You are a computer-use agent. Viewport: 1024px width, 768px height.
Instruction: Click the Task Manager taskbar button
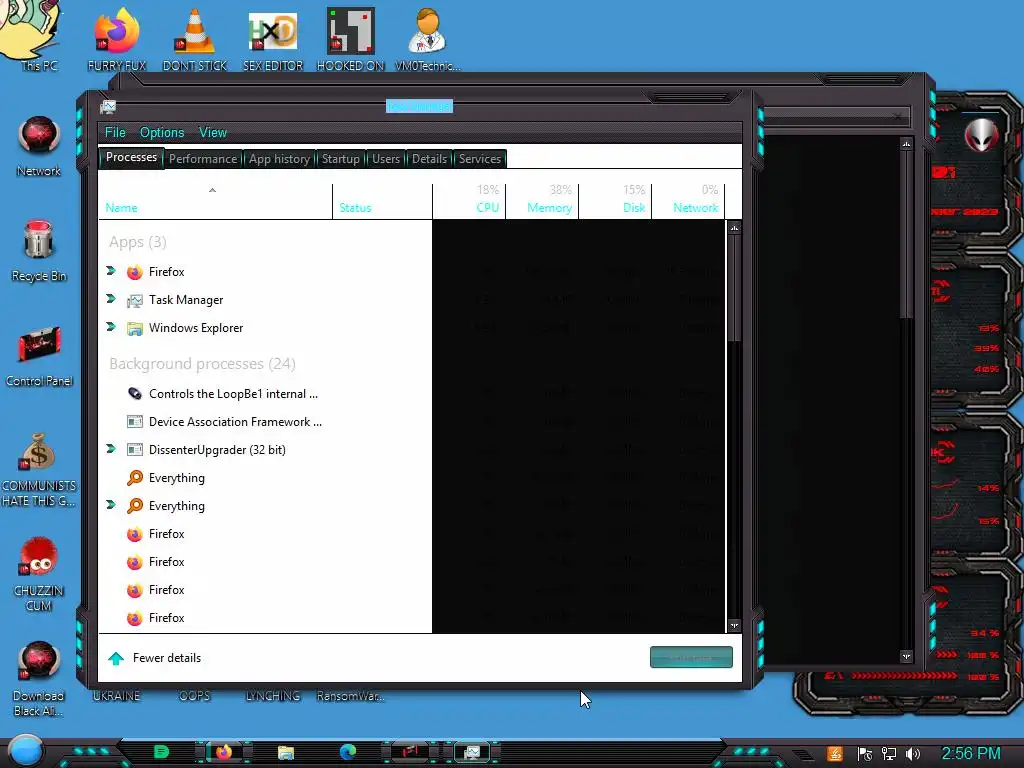(x=472, y=752)
